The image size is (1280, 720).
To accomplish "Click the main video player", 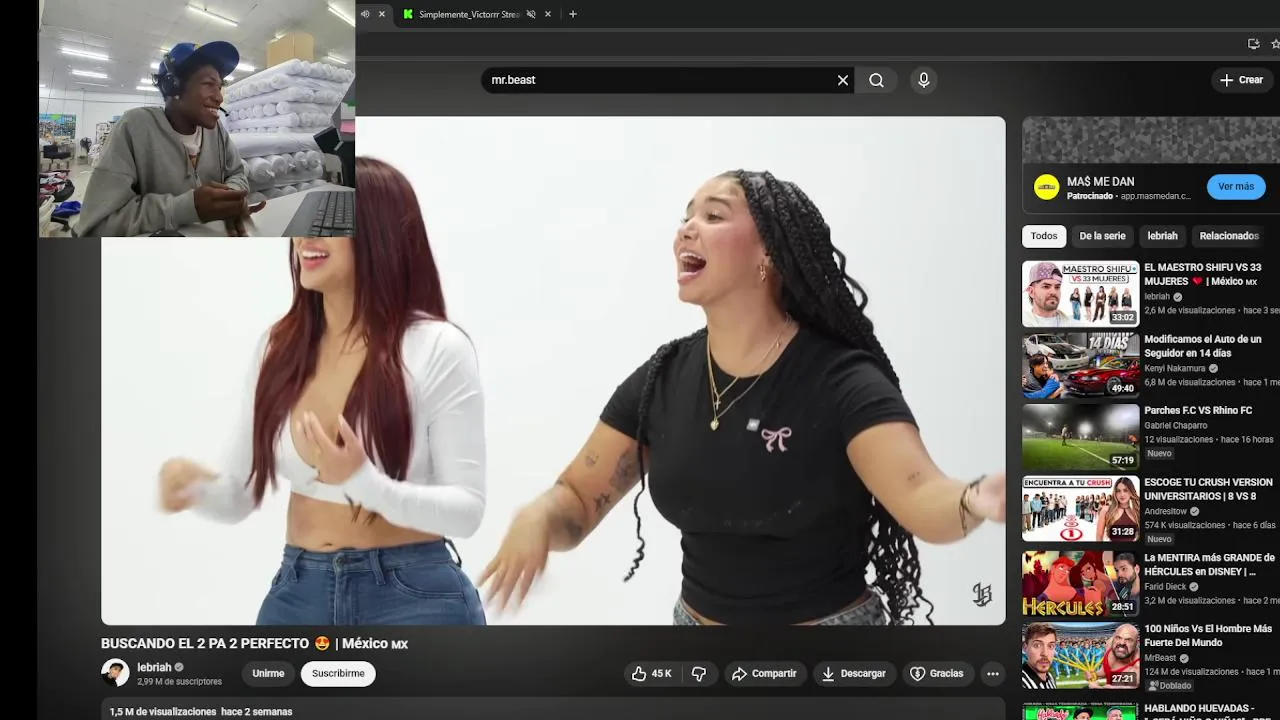I will tap(553, 371).
